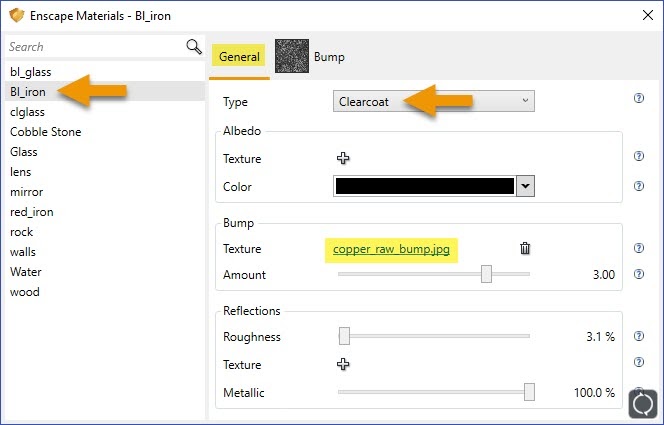The image size is (664, 425).
Task: Click the Metallic slider handle
Action: 529,393
